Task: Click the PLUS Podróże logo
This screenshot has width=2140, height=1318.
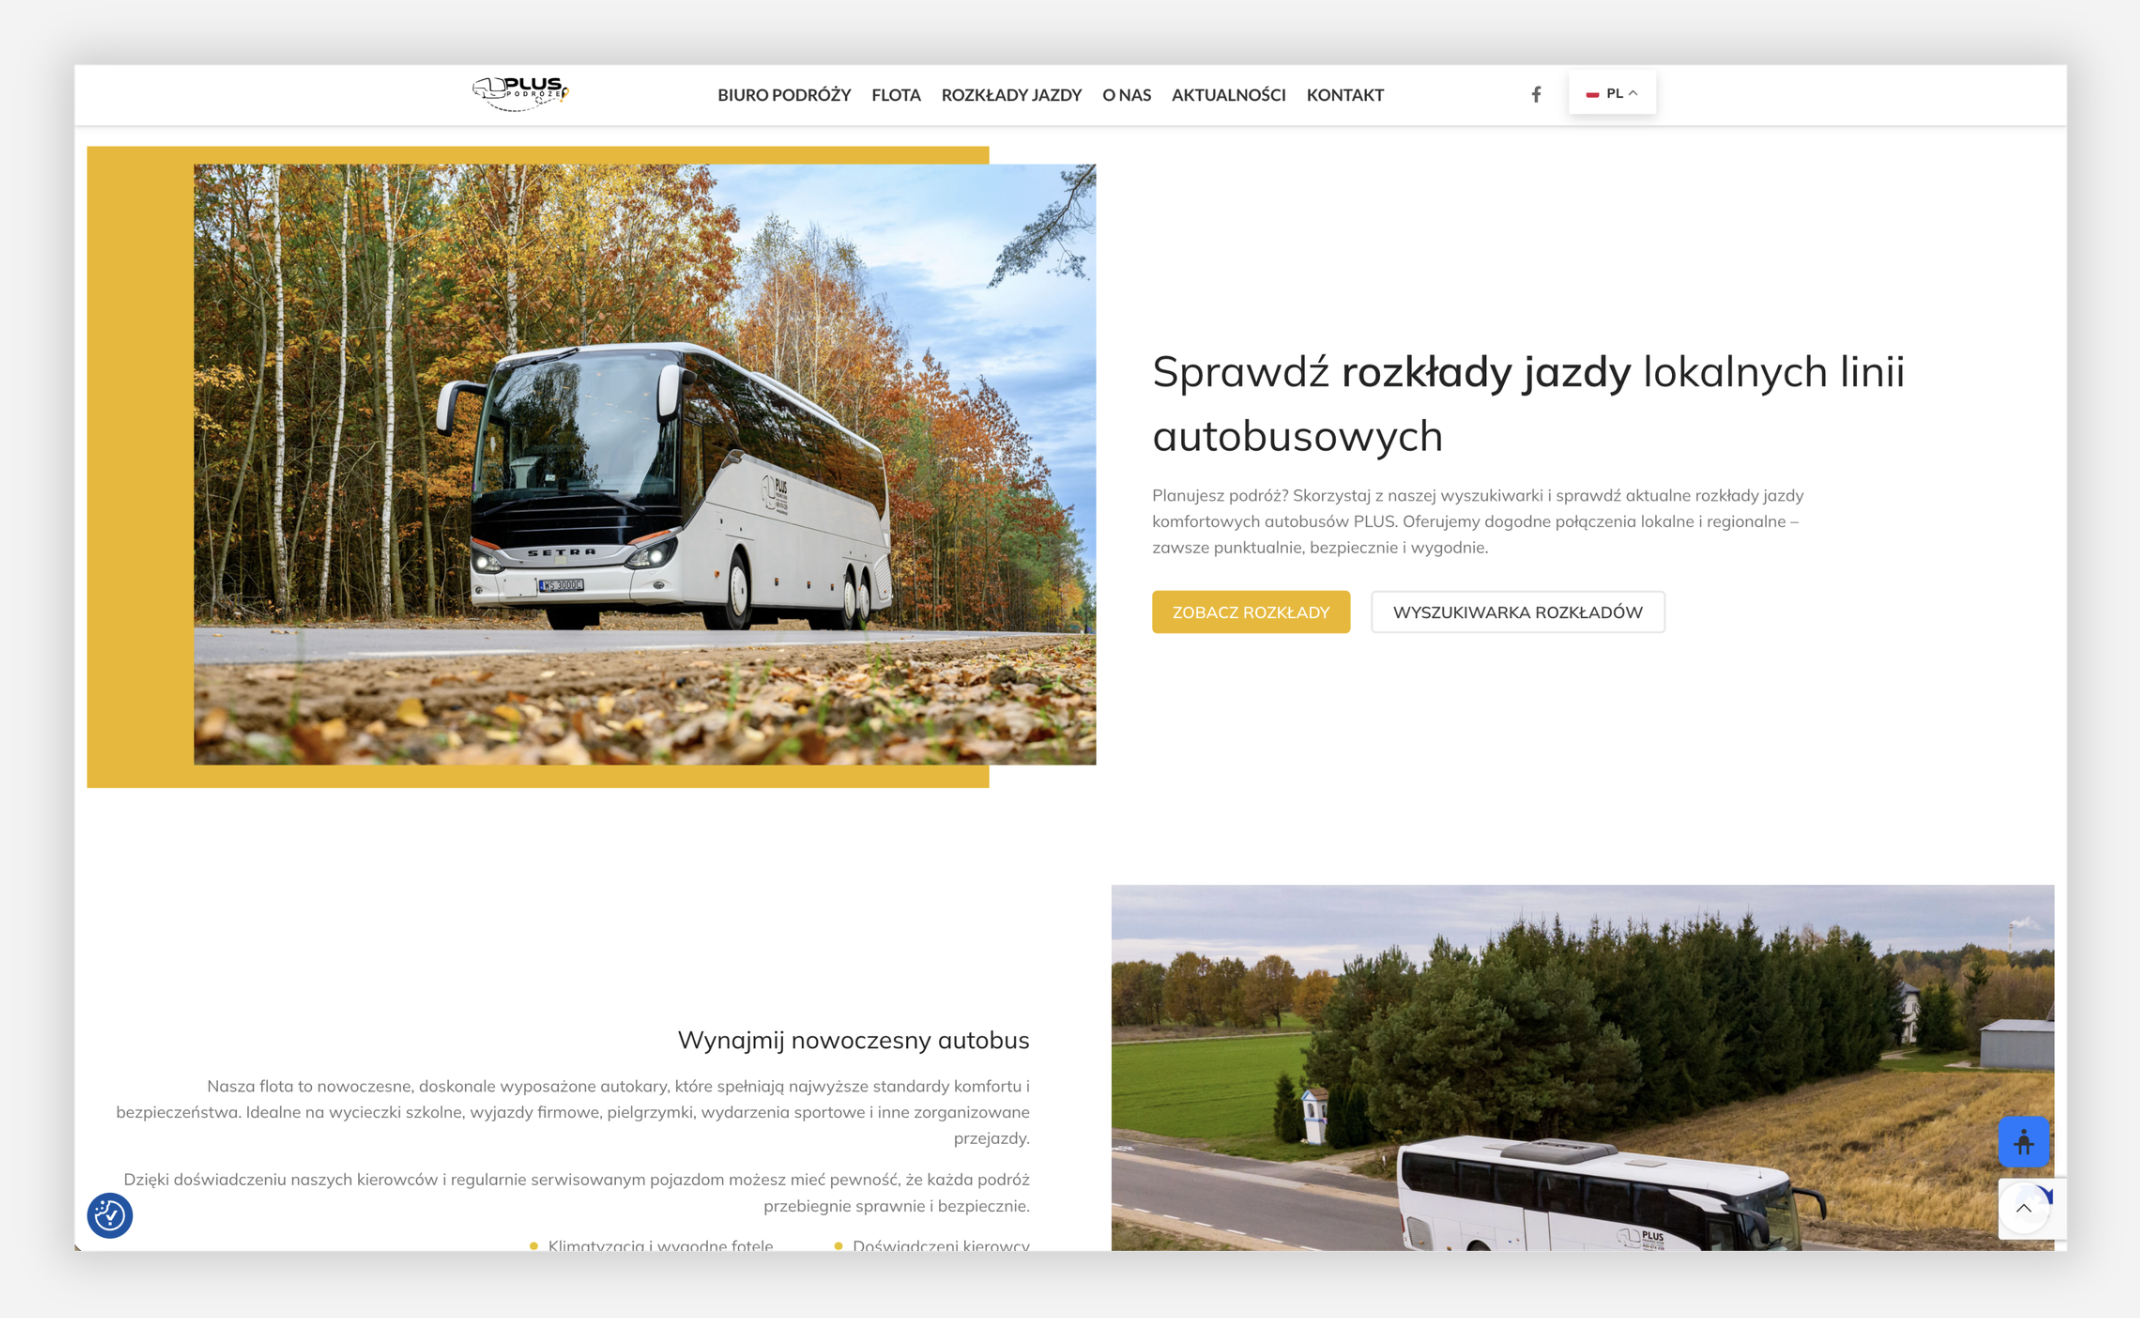Action: click(x=520, y=93)
